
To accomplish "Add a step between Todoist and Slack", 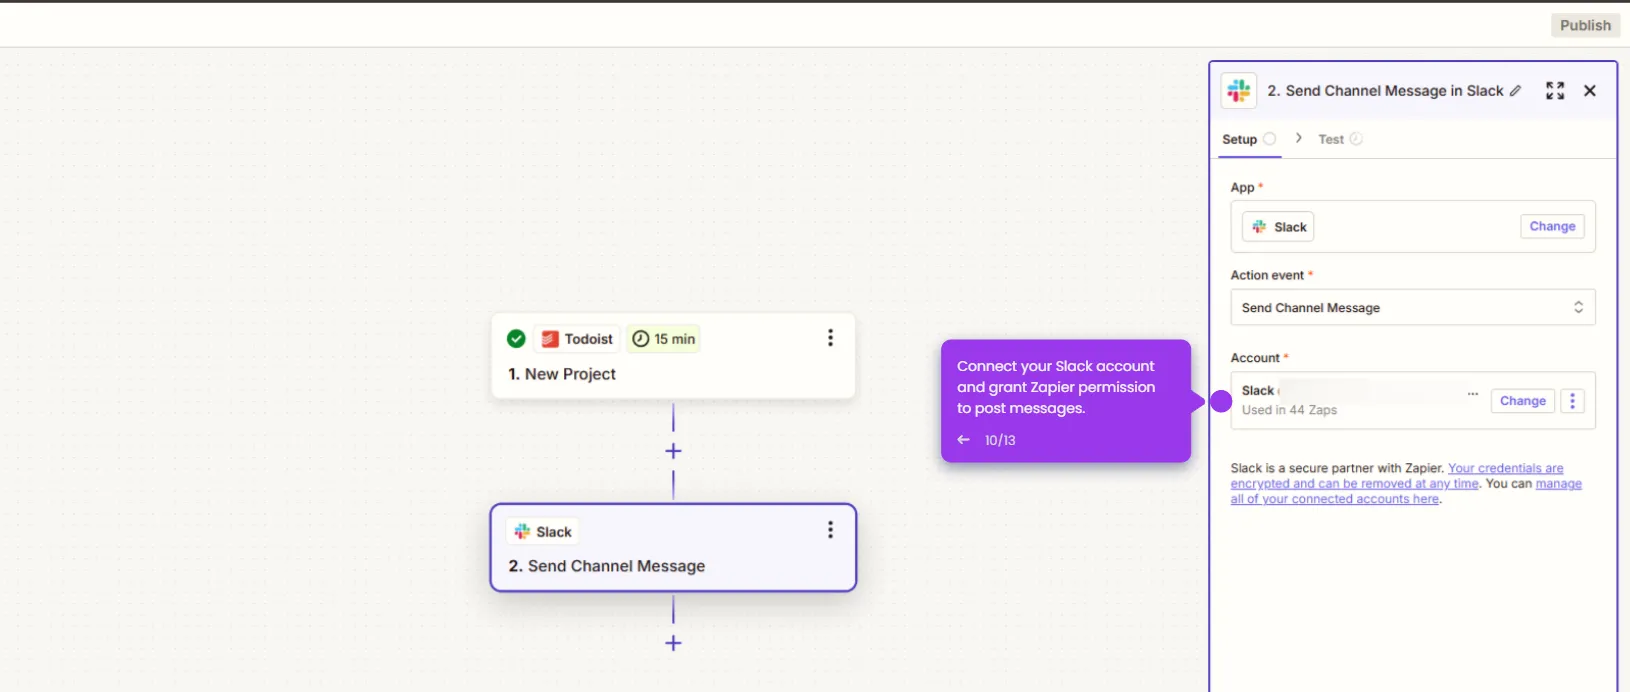I will [x=673, y=451].
